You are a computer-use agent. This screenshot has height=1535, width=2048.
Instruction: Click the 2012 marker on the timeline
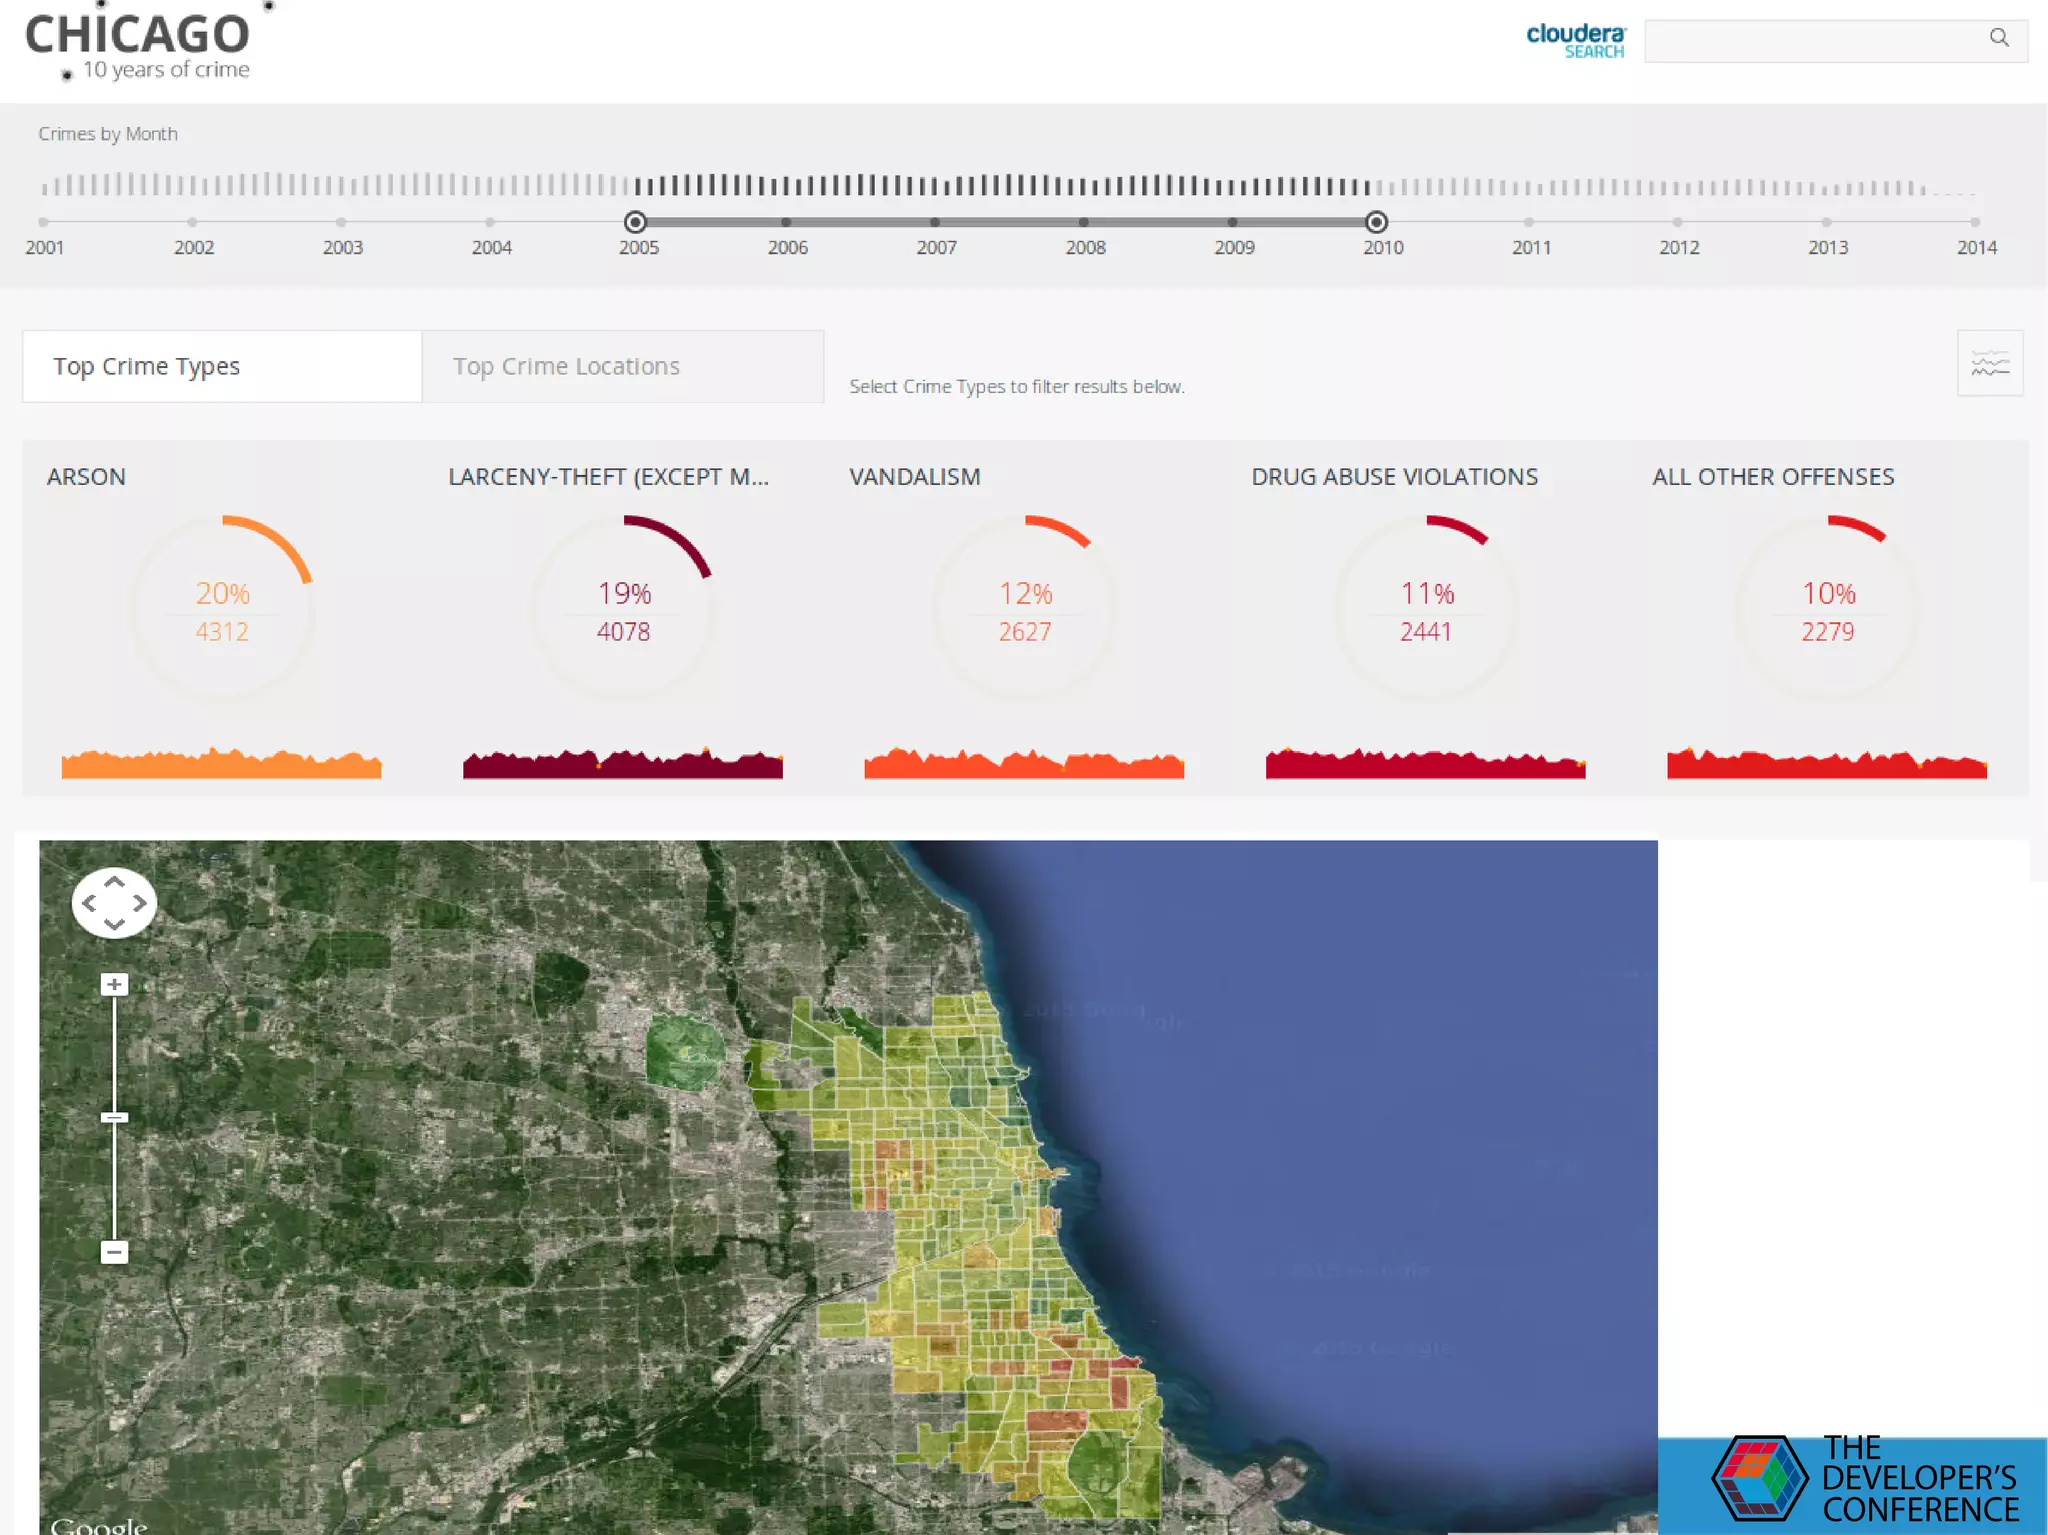1677,223
